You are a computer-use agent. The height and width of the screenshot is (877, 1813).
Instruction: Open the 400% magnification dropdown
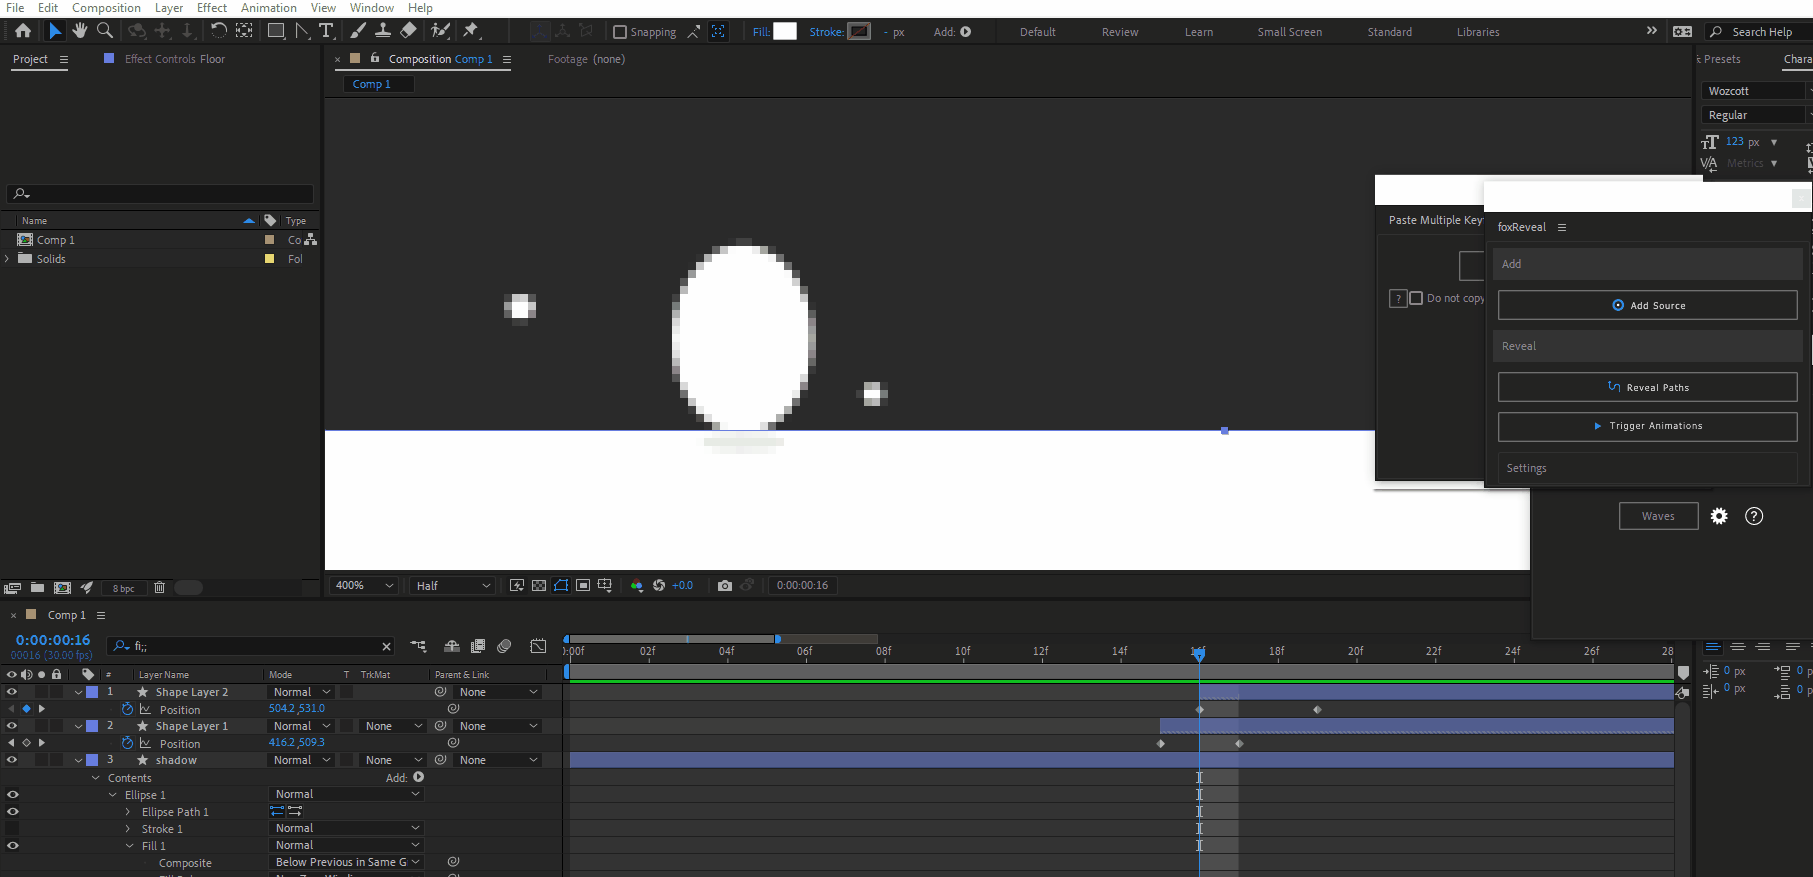(363, 586)
